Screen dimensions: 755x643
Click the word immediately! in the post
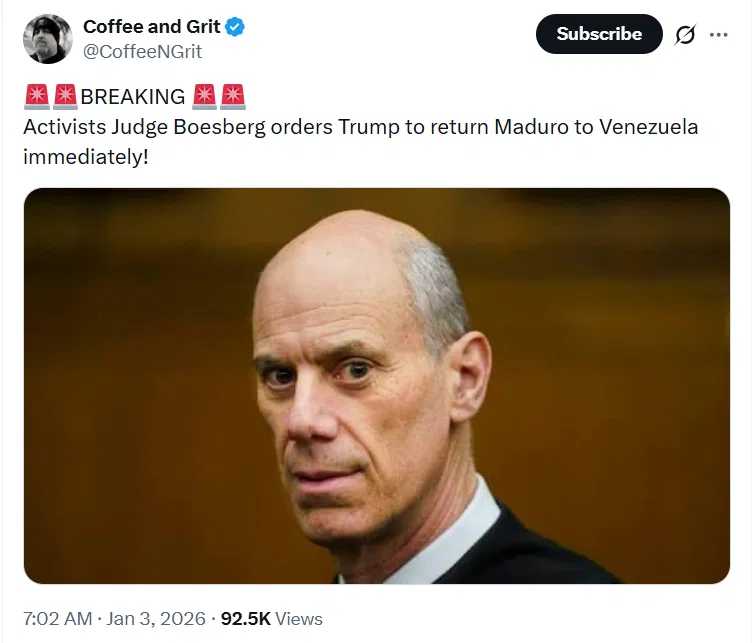tap(86, 157)
